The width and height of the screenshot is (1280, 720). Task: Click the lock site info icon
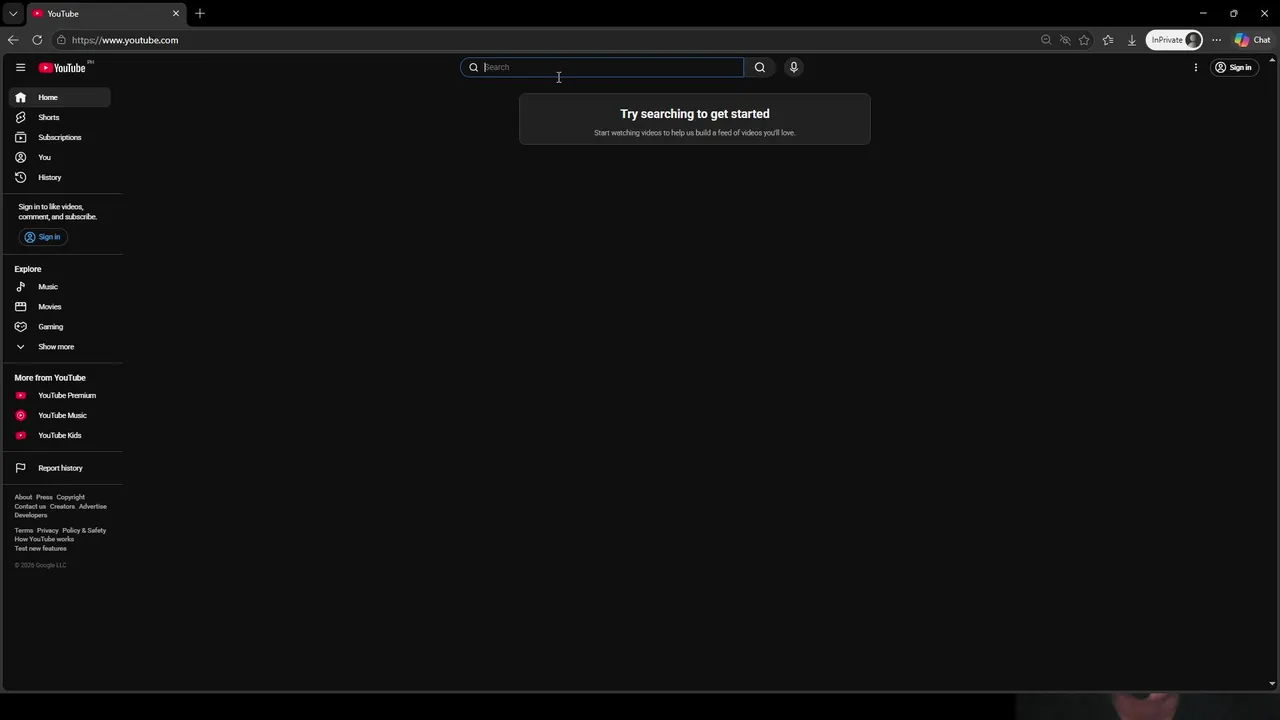[x=61, y=40]
